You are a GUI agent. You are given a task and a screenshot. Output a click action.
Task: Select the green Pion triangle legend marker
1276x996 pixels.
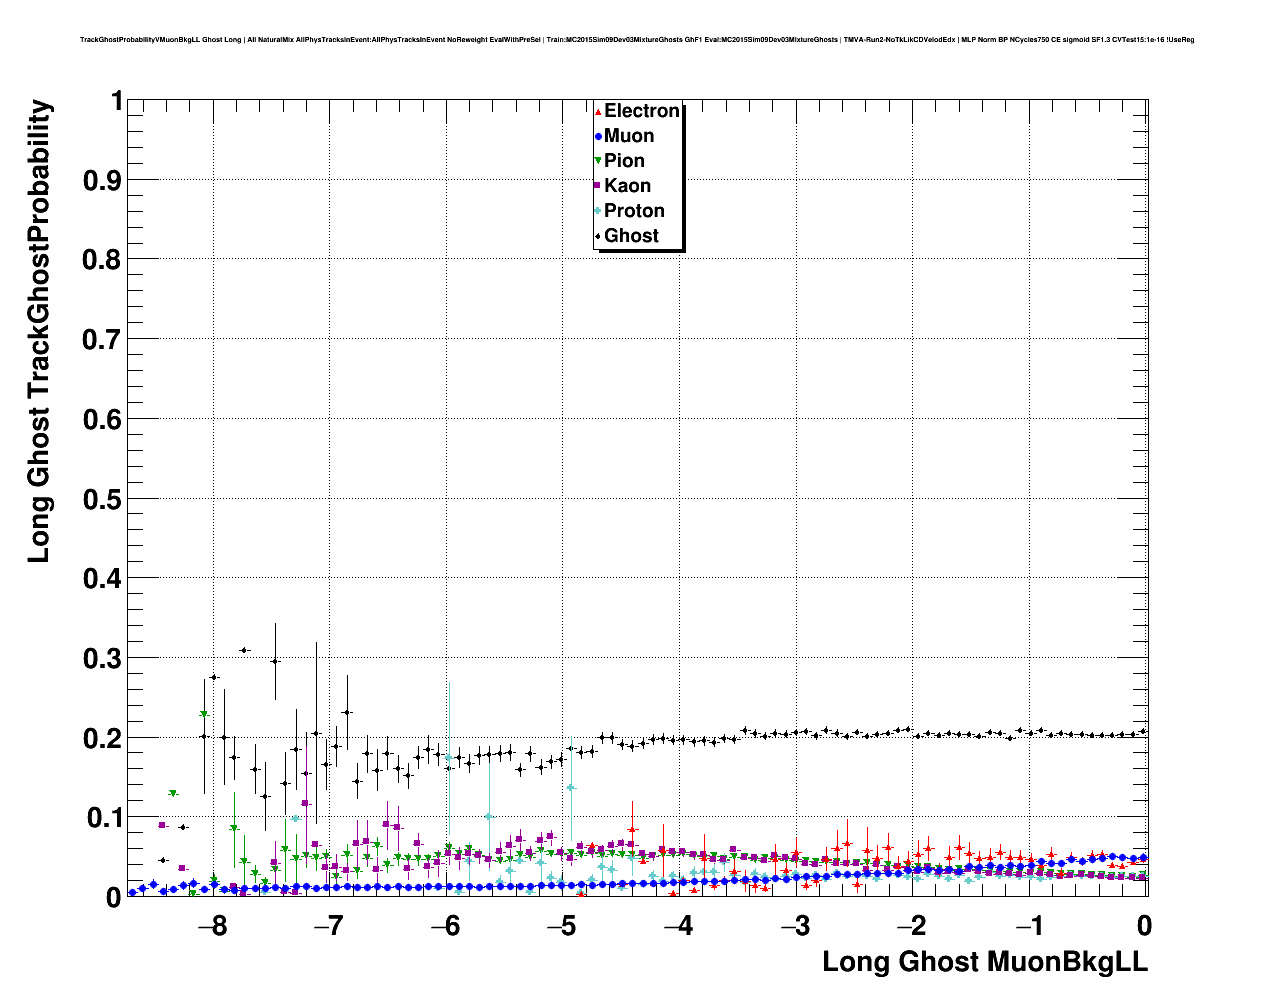[x=598, y=161]
